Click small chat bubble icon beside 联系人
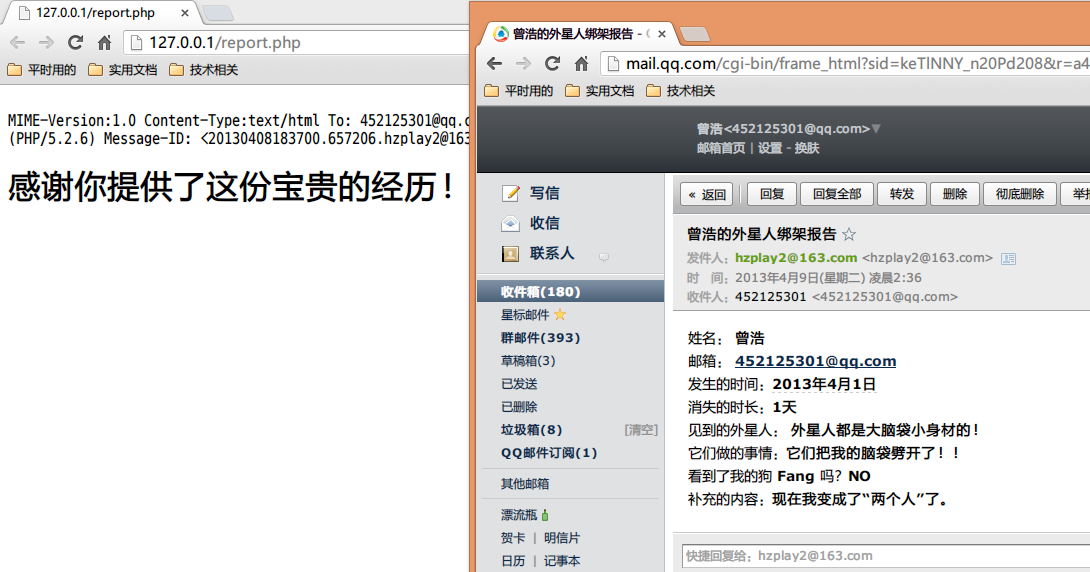Viewport: 1090px width, 572px height. [x=604, y=257]
